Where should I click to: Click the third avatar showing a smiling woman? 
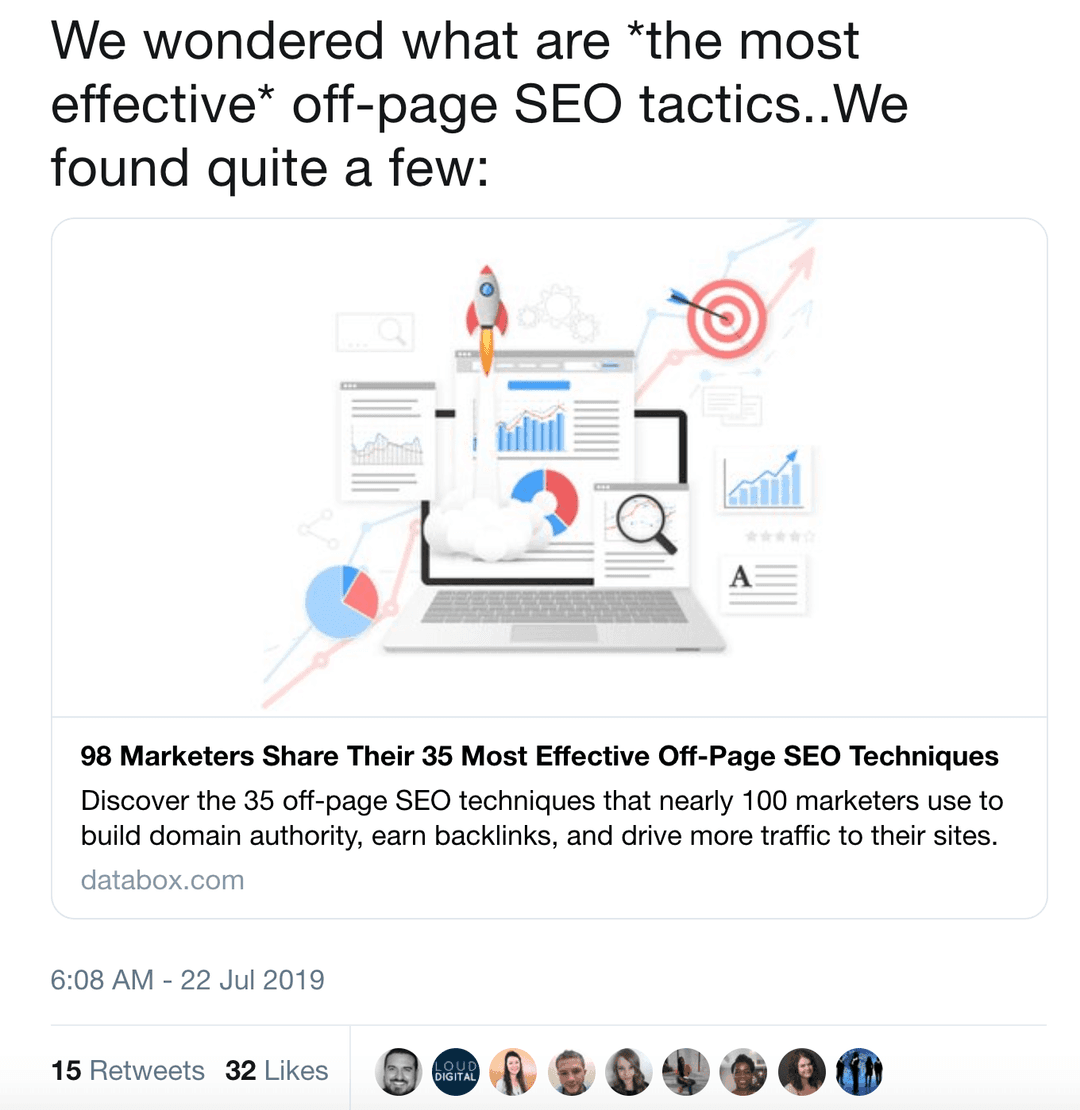click(513, 1071)
